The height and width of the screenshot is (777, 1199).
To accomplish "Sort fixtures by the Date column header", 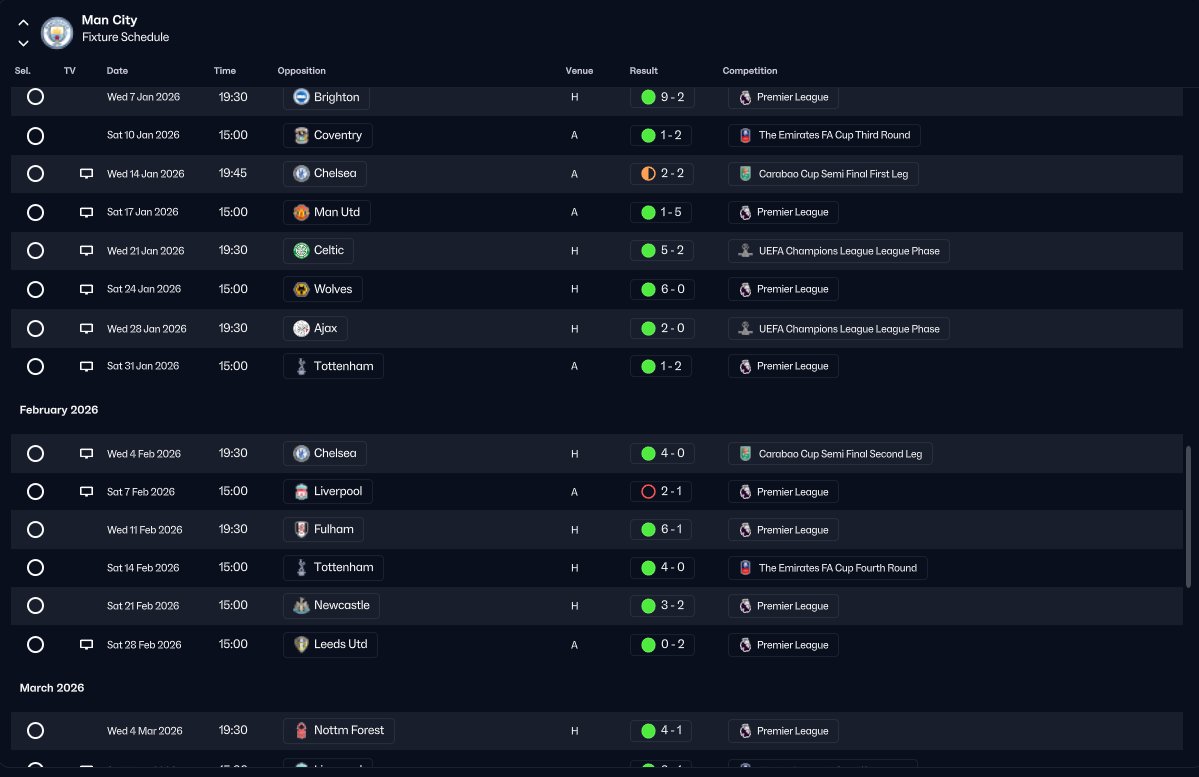I will pos(117,70).
